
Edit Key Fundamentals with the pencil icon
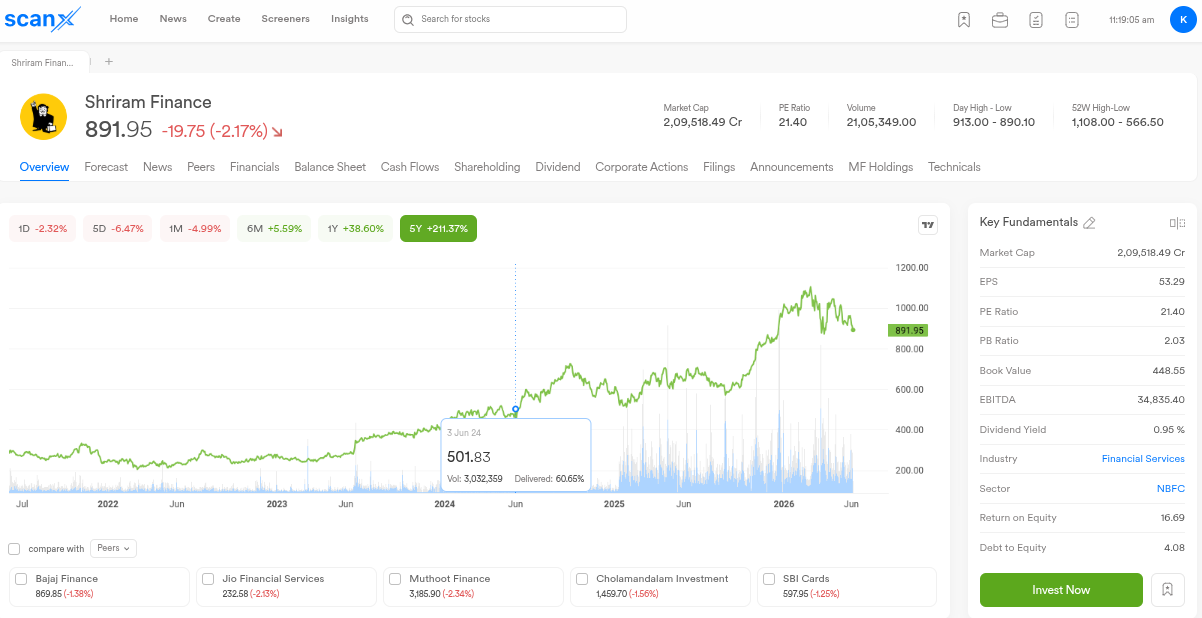[x=1089, y=223]
